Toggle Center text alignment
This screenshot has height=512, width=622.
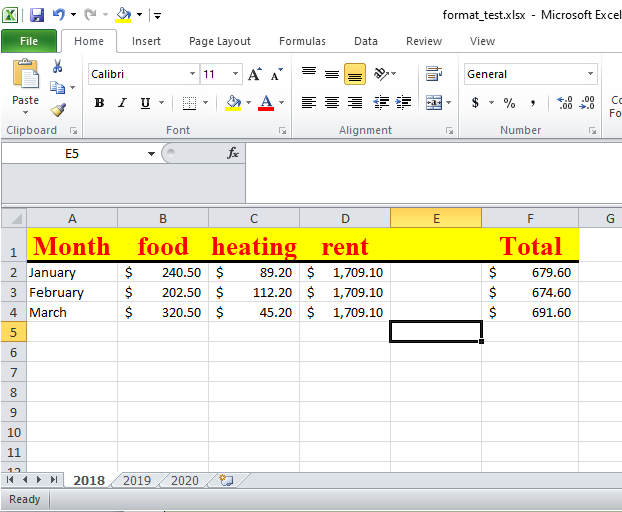click(x=332, y=103)
